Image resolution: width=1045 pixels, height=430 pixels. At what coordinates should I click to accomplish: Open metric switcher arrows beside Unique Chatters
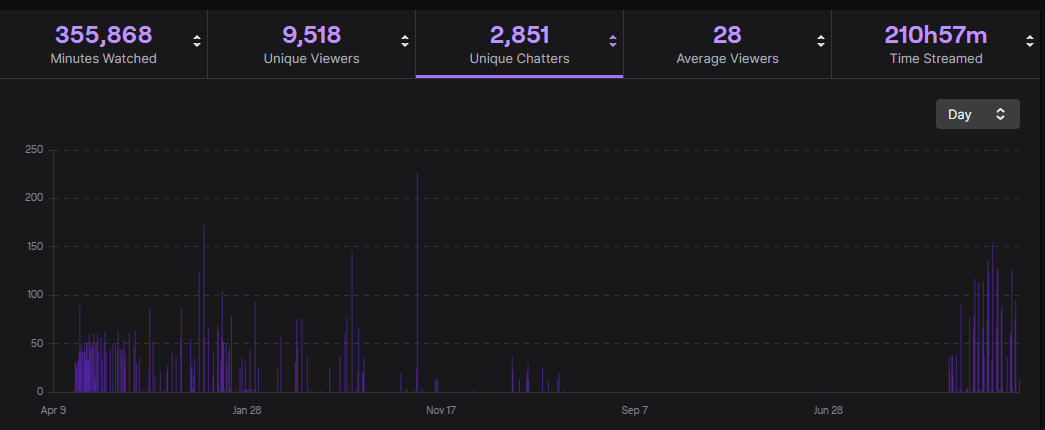[x=612, y=41]
